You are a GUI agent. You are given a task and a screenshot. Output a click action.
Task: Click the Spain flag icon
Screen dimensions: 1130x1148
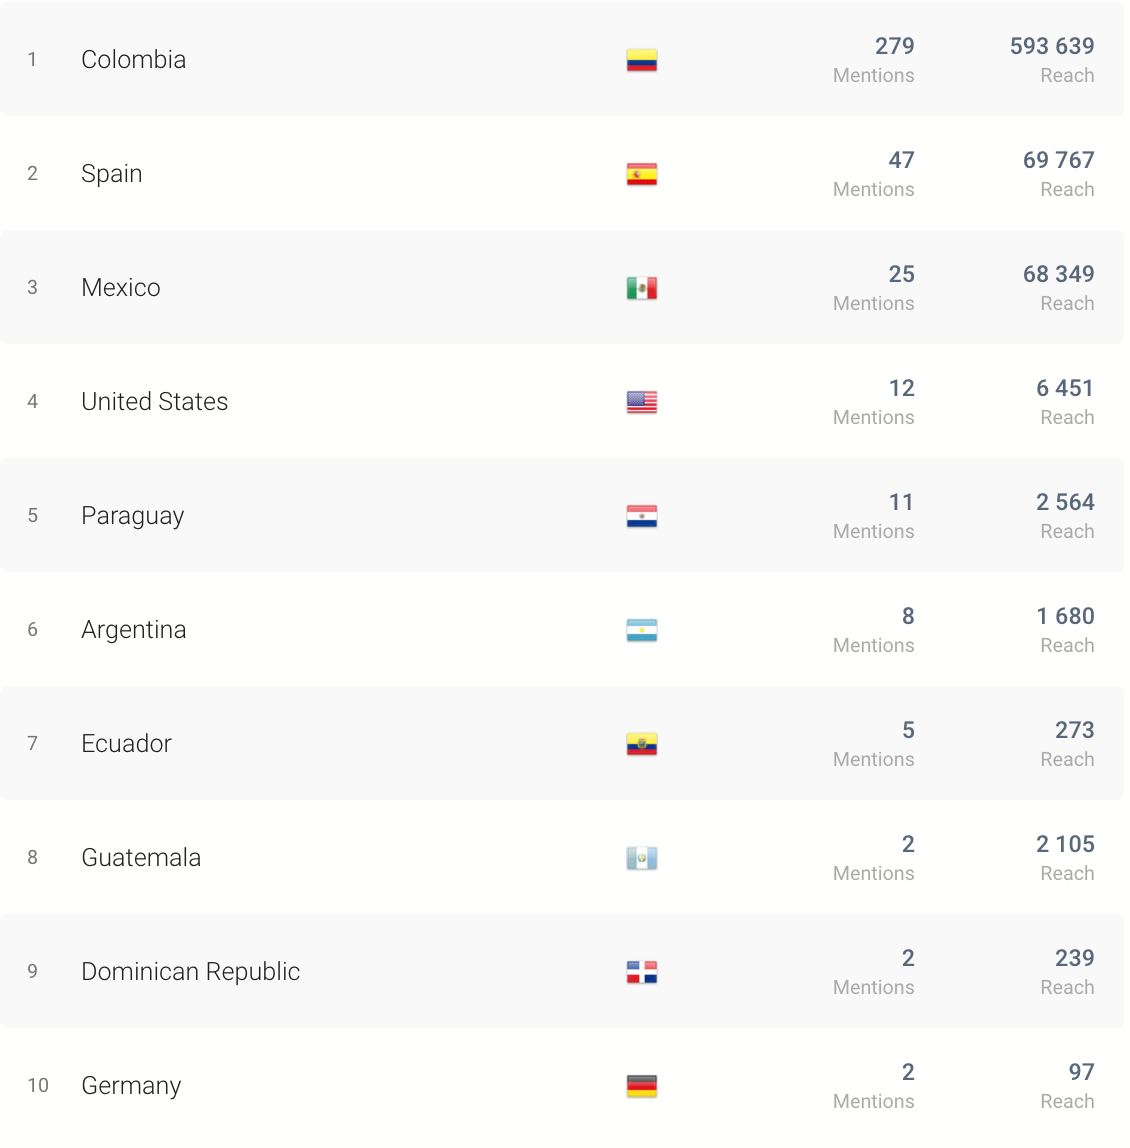tap(642, 174)
